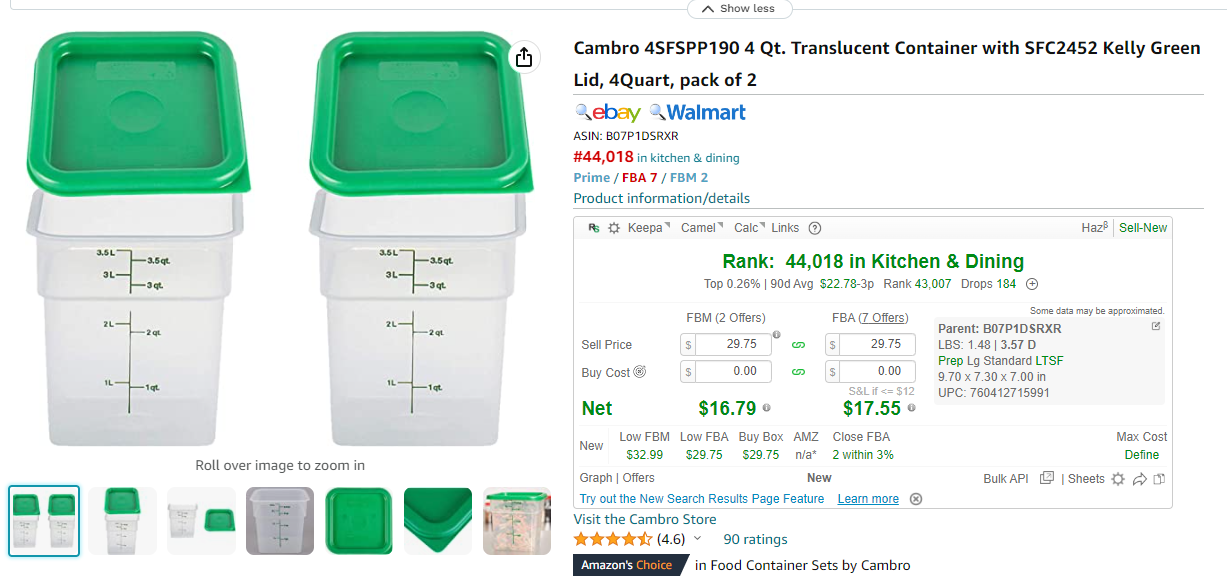1227x586 pixels.
Task: Click the help question mark icon
Action: [x=815, y=228]
